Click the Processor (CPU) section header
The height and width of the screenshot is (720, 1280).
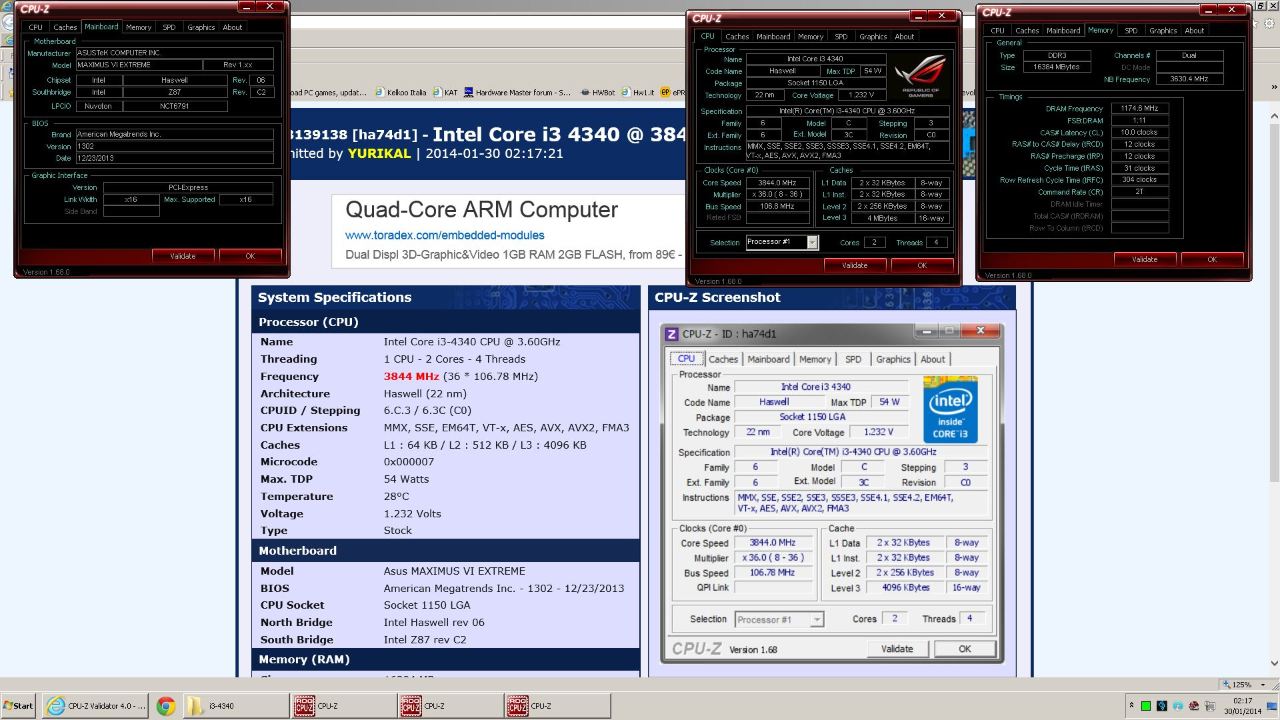[446, 322]
